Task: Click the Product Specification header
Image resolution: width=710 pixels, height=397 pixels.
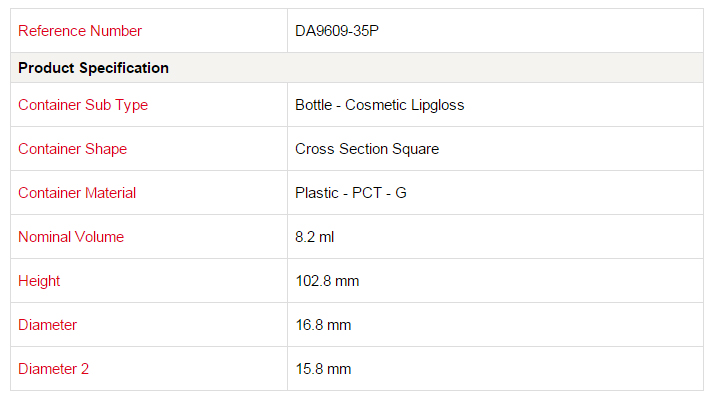Action: click(93, 68)
